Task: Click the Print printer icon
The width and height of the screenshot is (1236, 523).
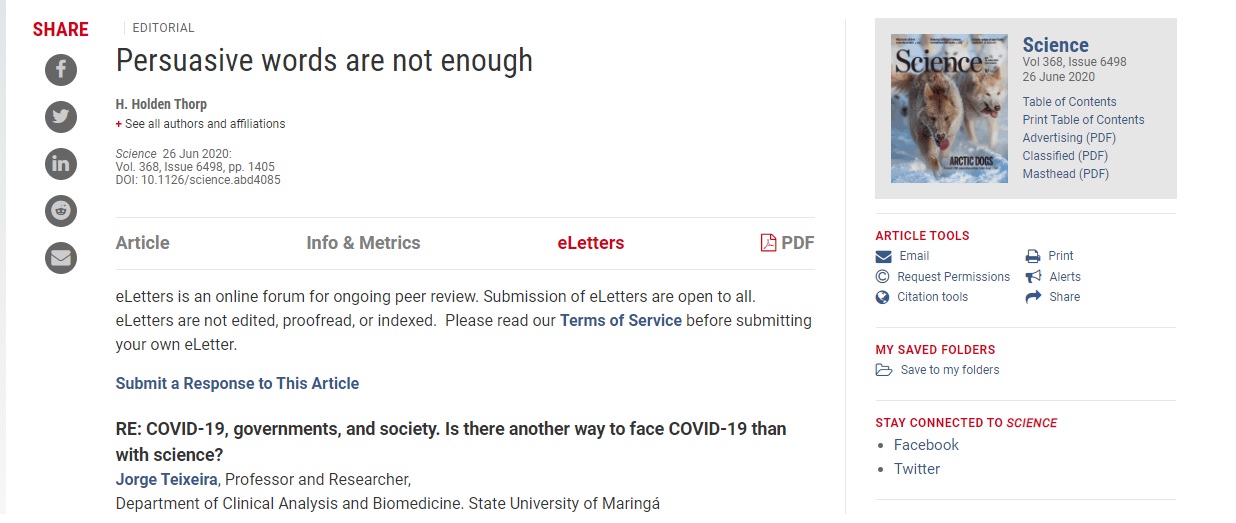Action: point(1033,256)
